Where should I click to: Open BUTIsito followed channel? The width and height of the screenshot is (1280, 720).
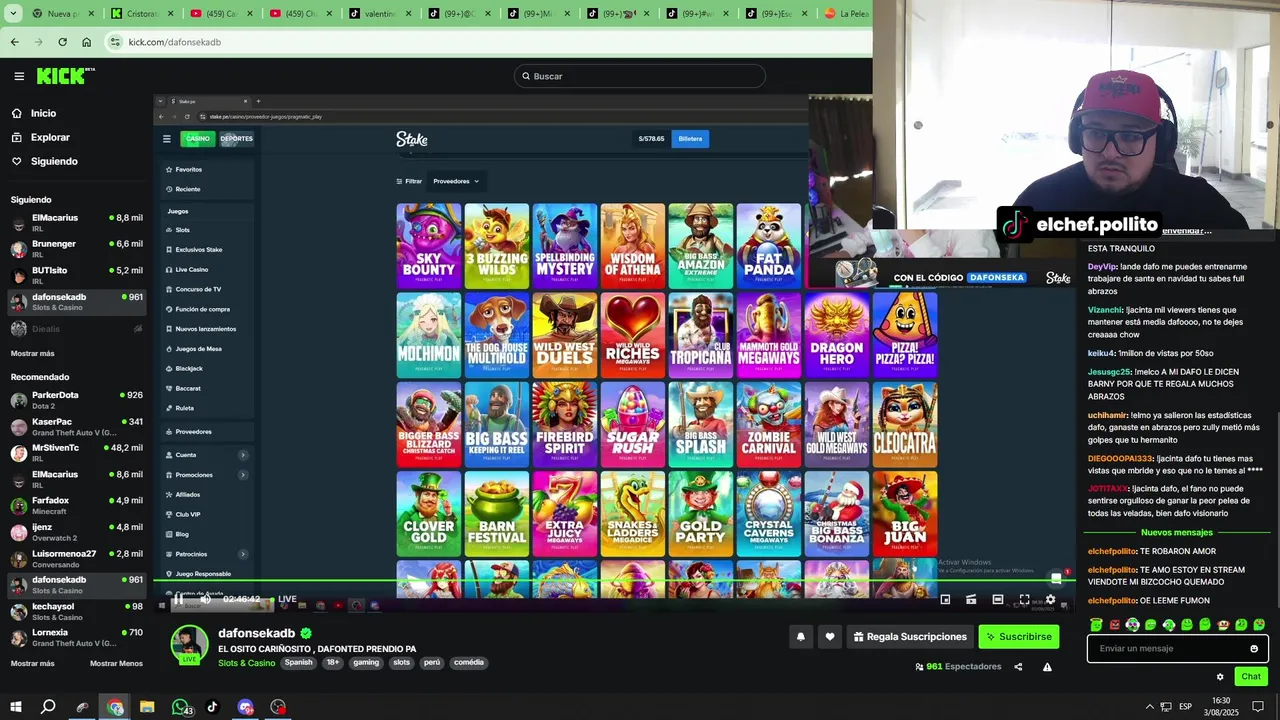pyautogui.click(x=76, y=276)
